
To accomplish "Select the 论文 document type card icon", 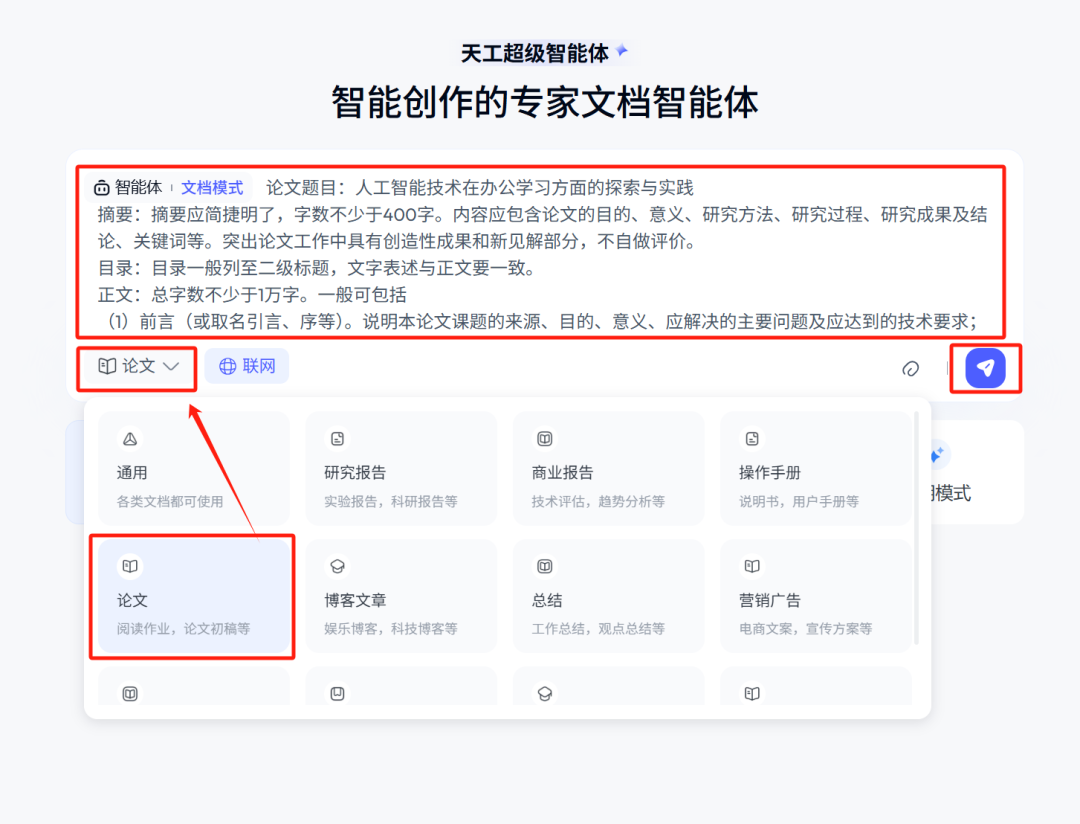I will click(130, 565).
